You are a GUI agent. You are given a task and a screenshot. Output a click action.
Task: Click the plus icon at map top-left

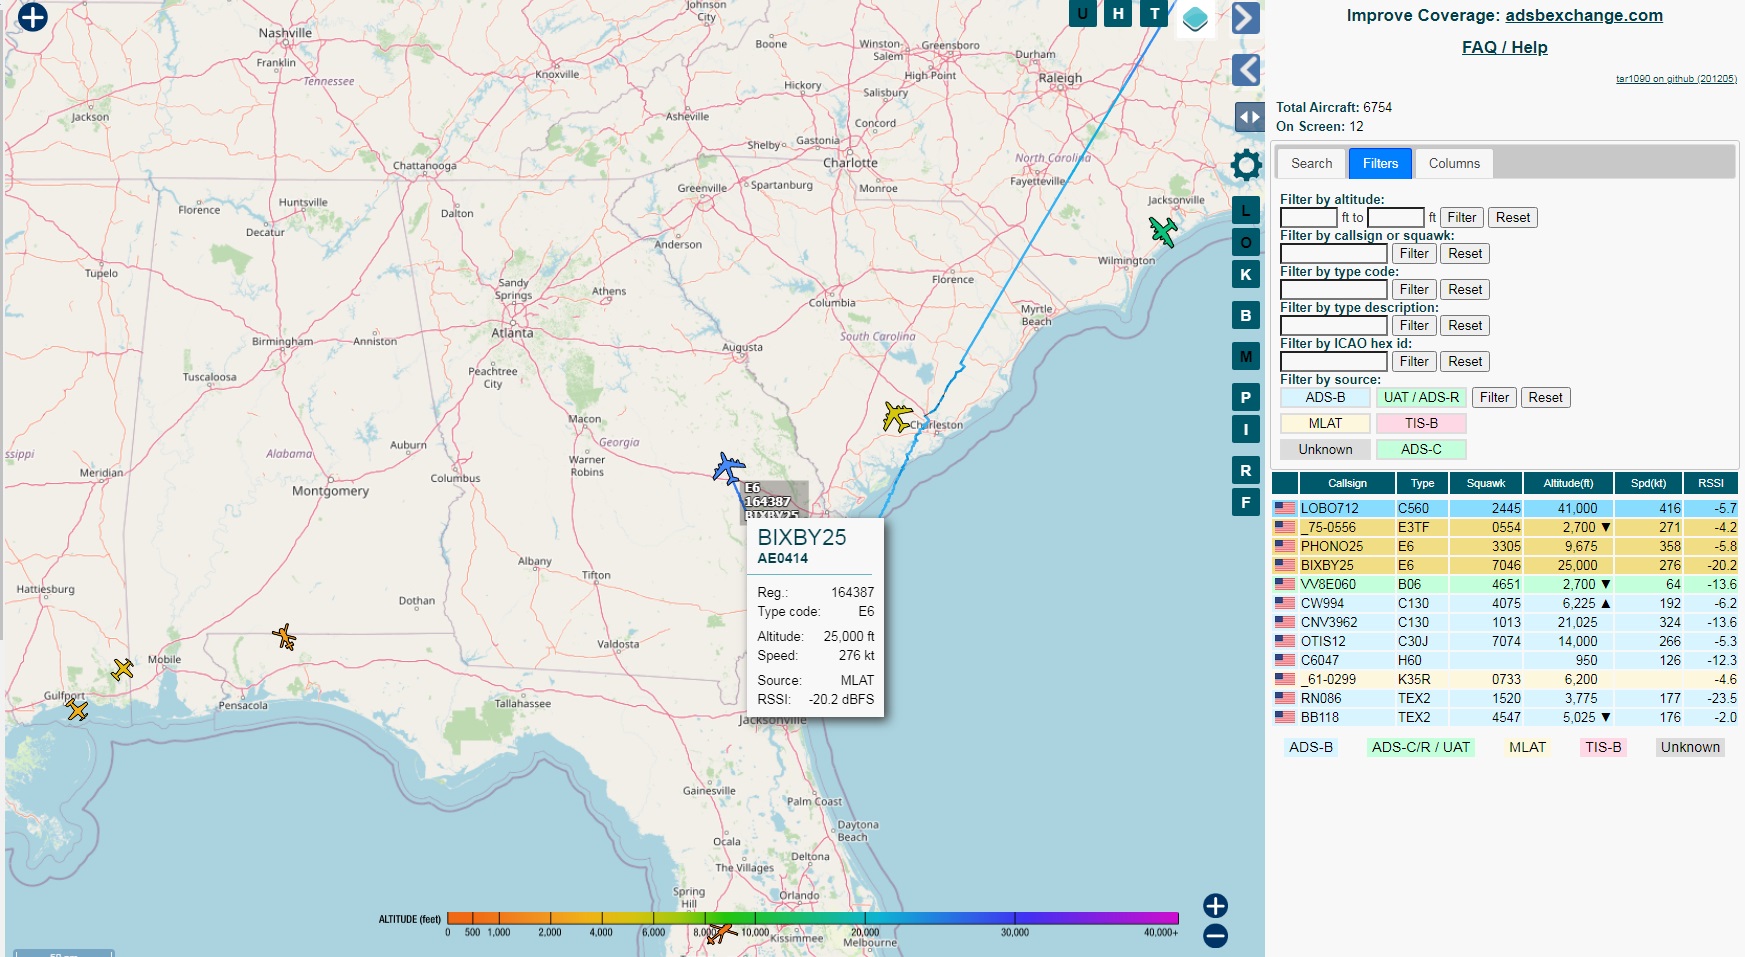pos(33,17)
